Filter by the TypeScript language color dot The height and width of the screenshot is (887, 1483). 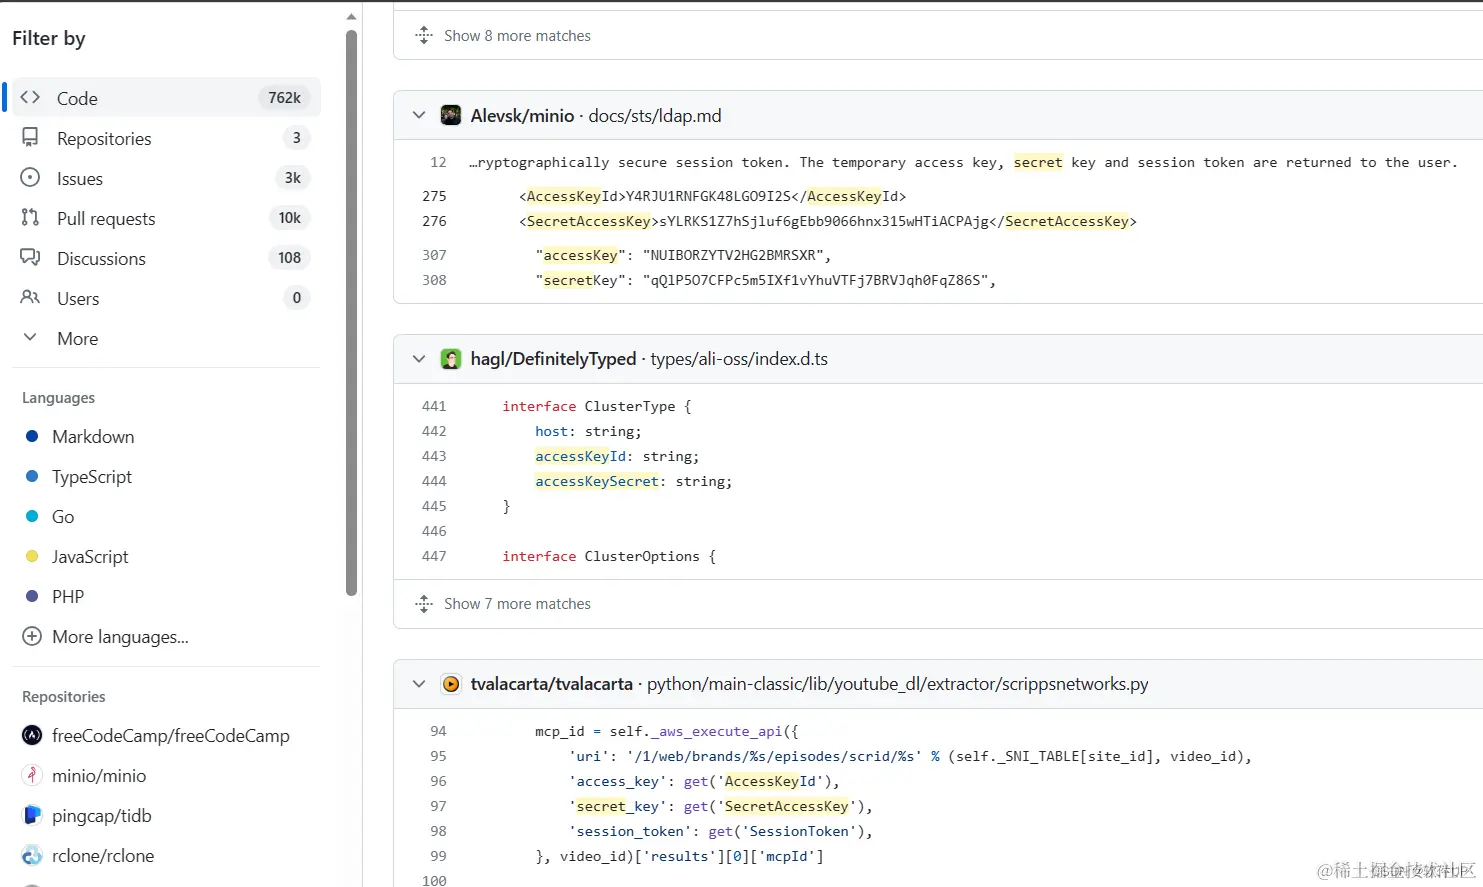point(32,476)
